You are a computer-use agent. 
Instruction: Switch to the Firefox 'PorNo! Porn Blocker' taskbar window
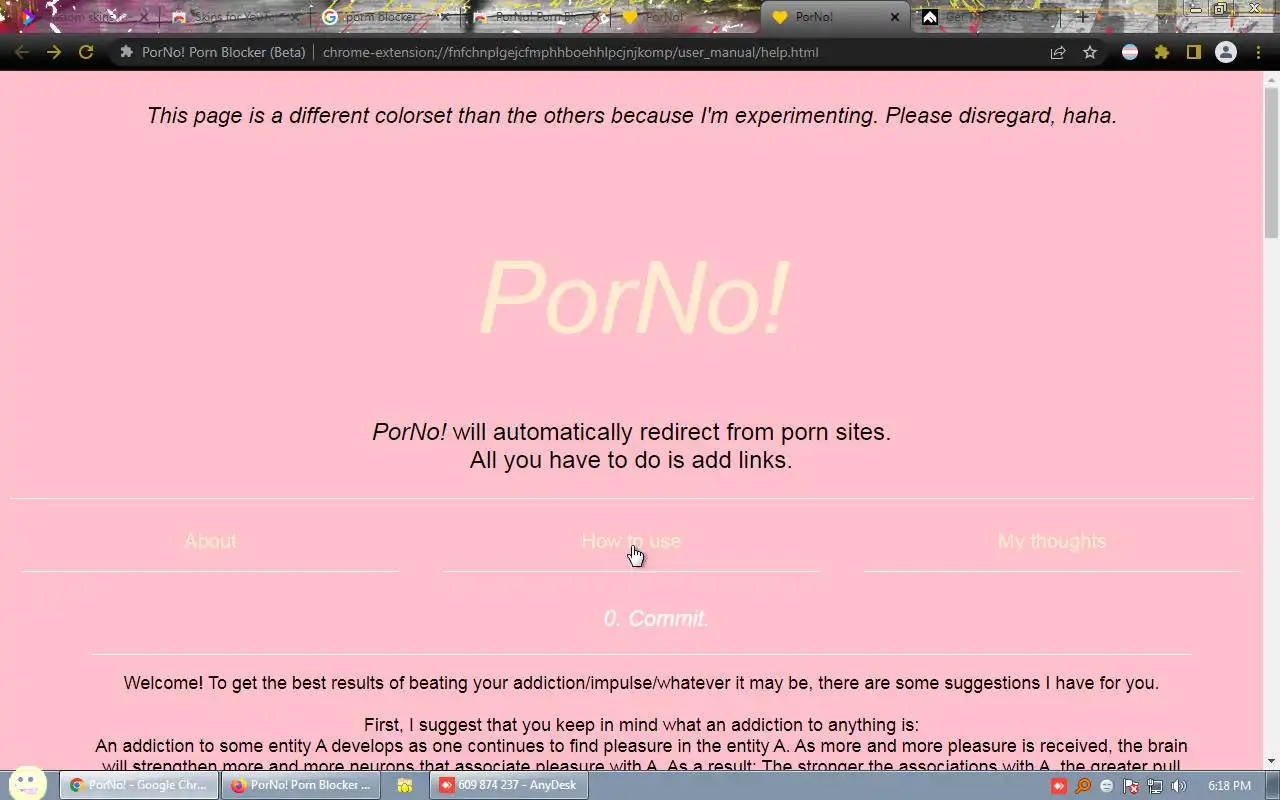pyautogui.click(x=301, y=785)
